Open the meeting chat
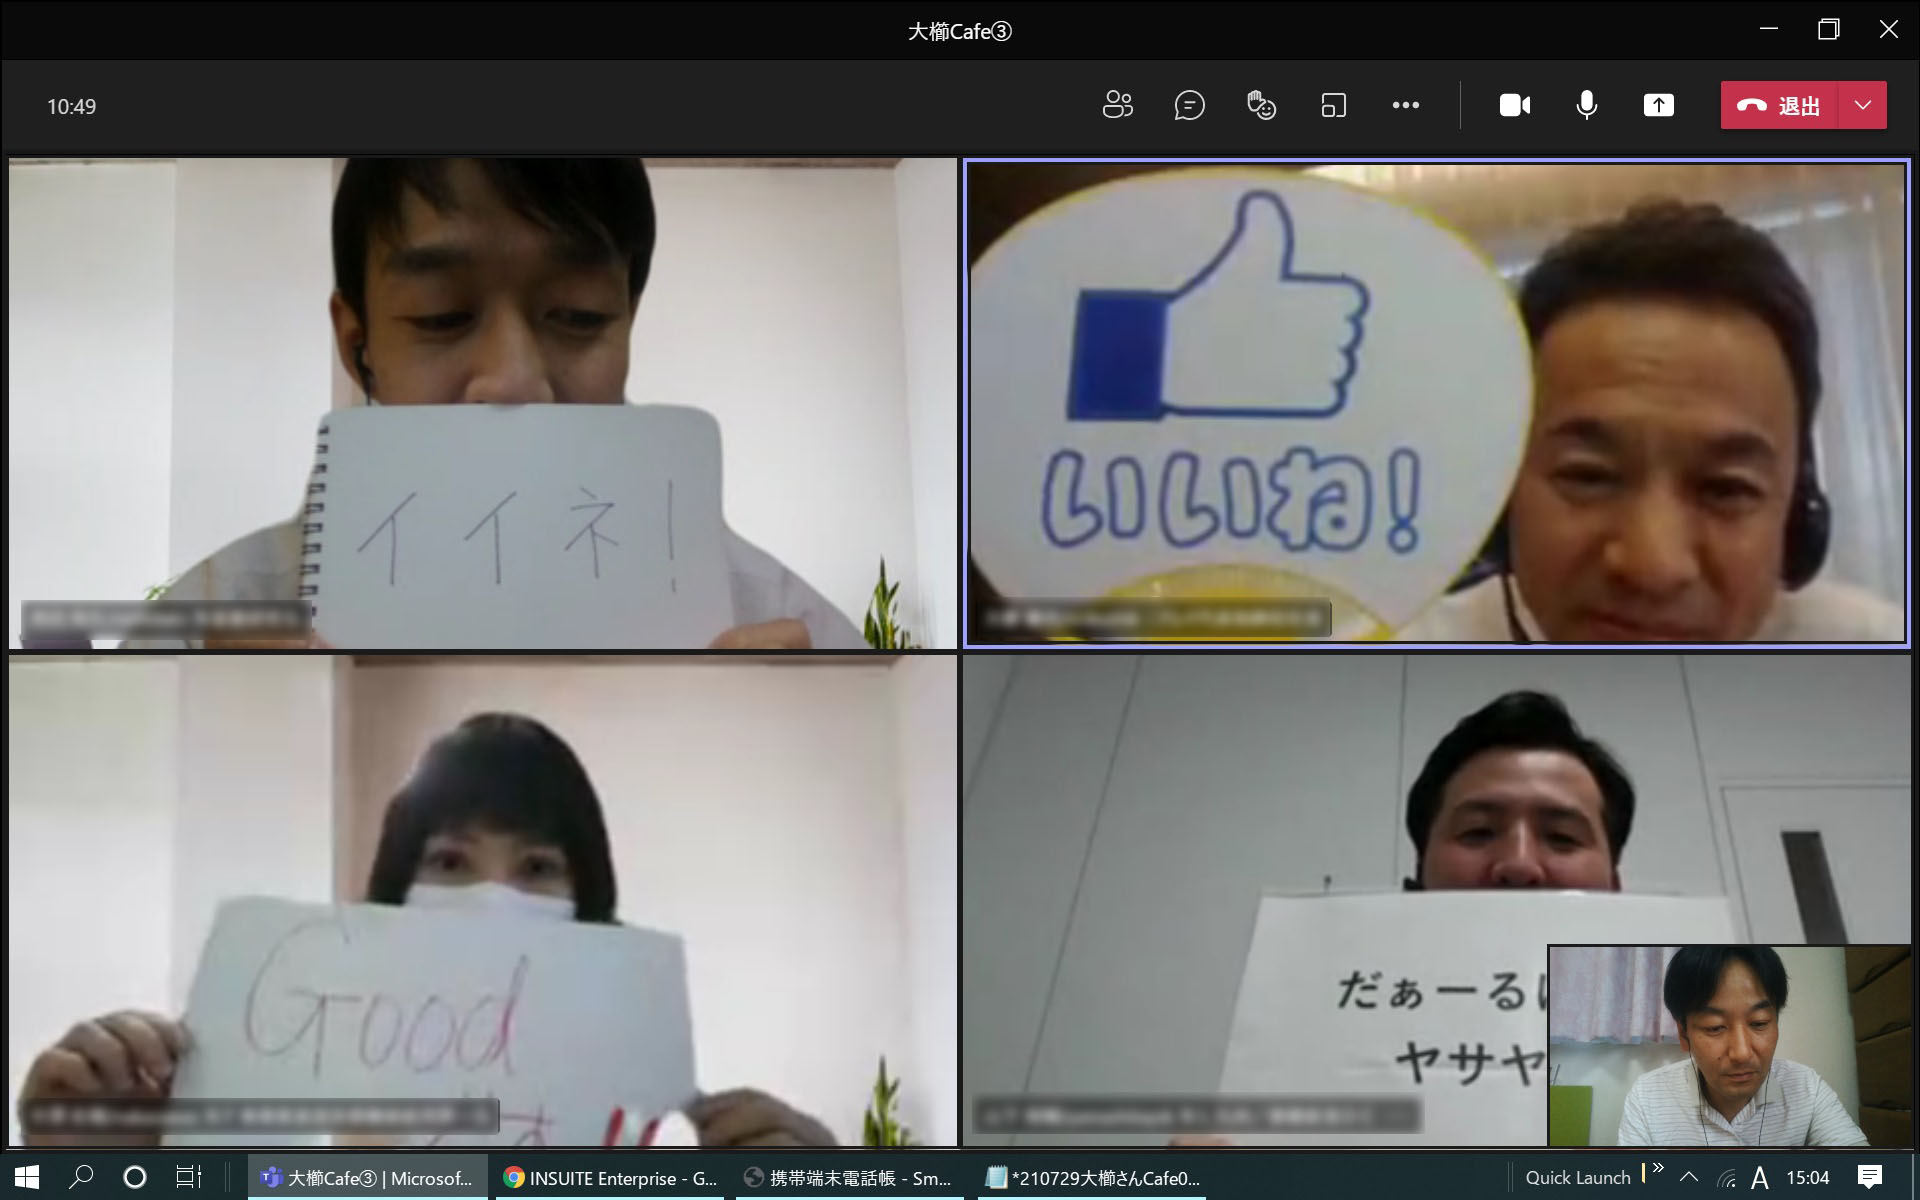 [x=1189, y=105]
